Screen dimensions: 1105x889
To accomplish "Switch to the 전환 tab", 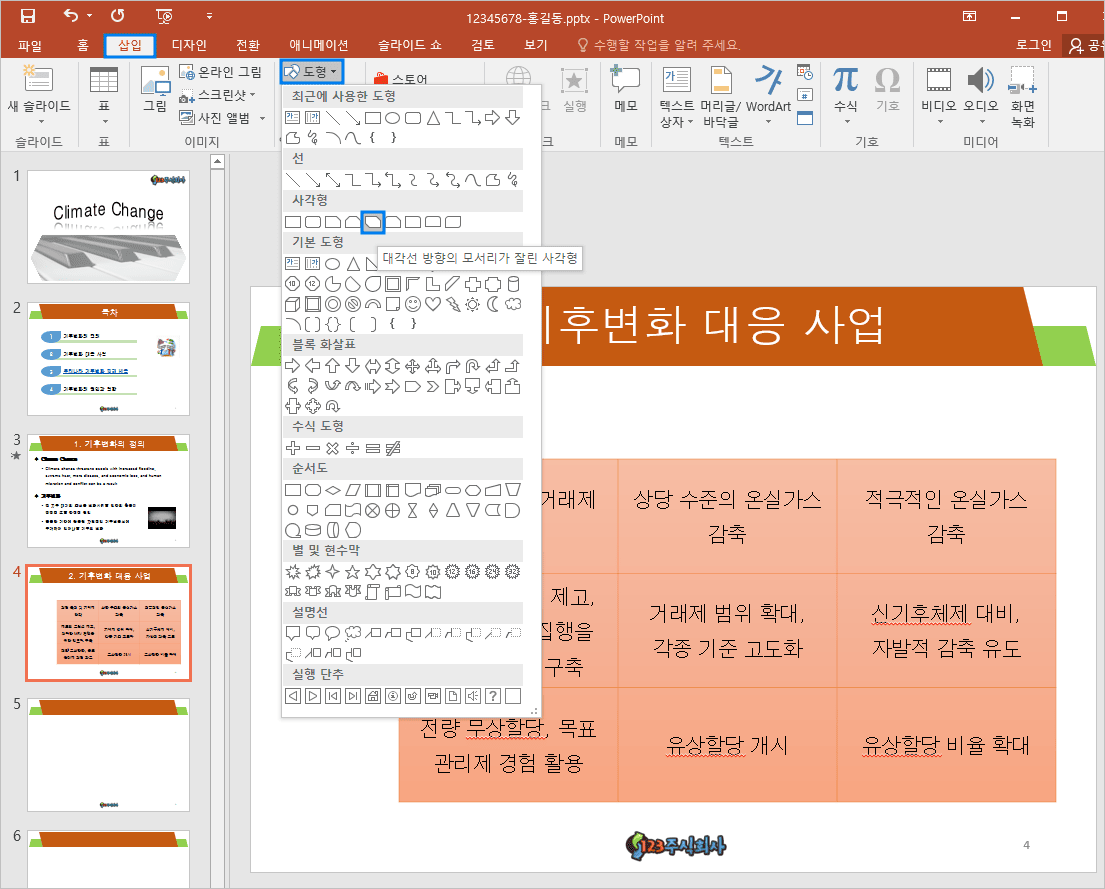I will click(x=248, y=45).
